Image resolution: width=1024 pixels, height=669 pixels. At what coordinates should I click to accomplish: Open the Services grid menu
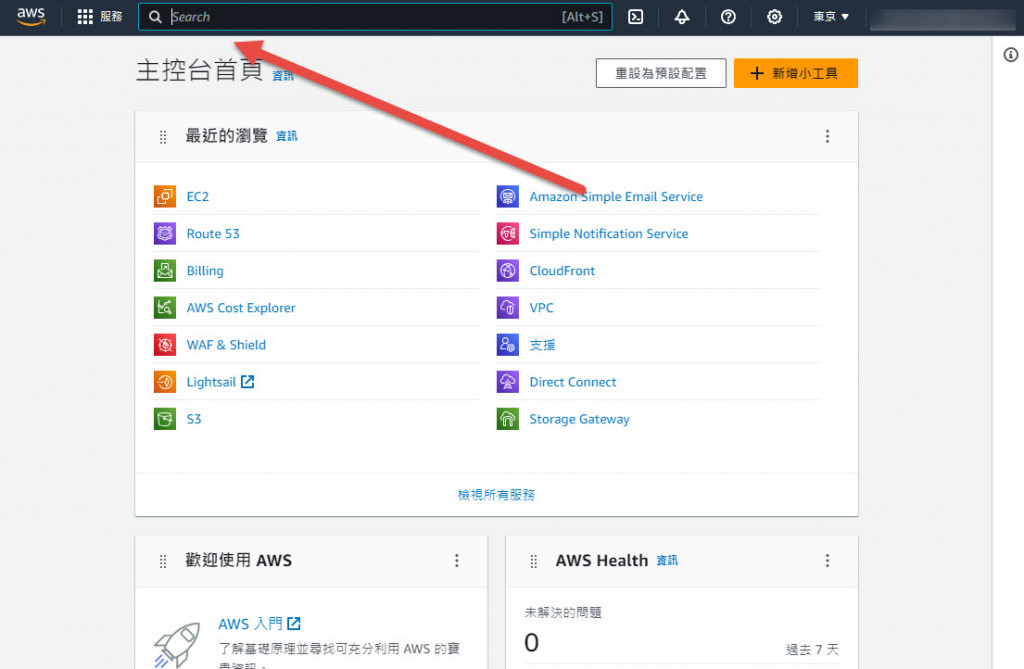tap(99, 16)
